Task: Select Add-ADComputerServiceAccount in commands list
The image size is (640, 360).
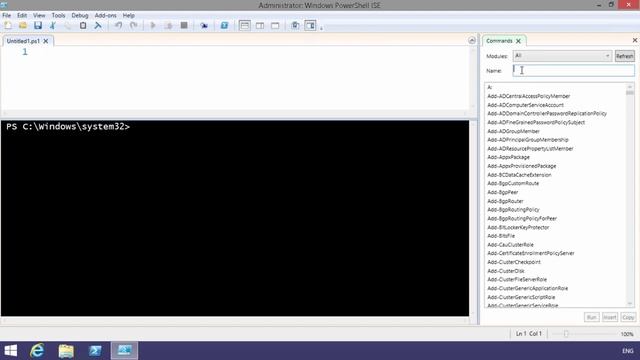Action: click(x=525, y=105)
